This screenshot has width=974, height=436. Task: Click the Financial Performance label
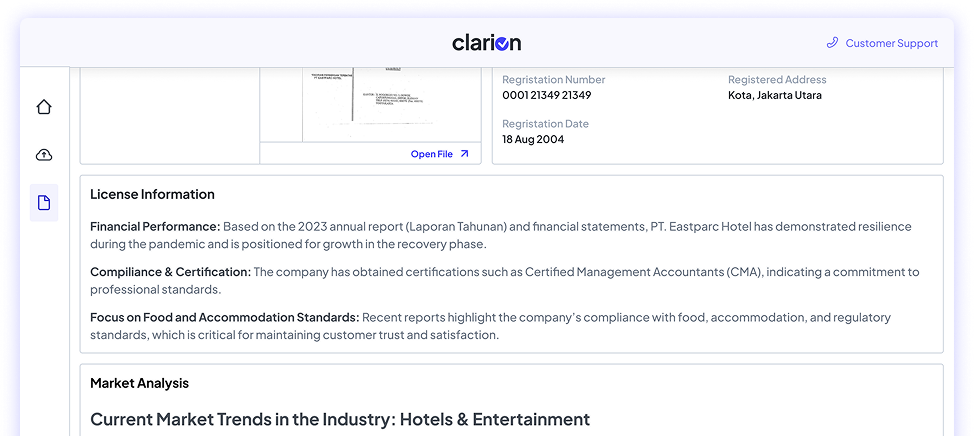click(155, 226)
